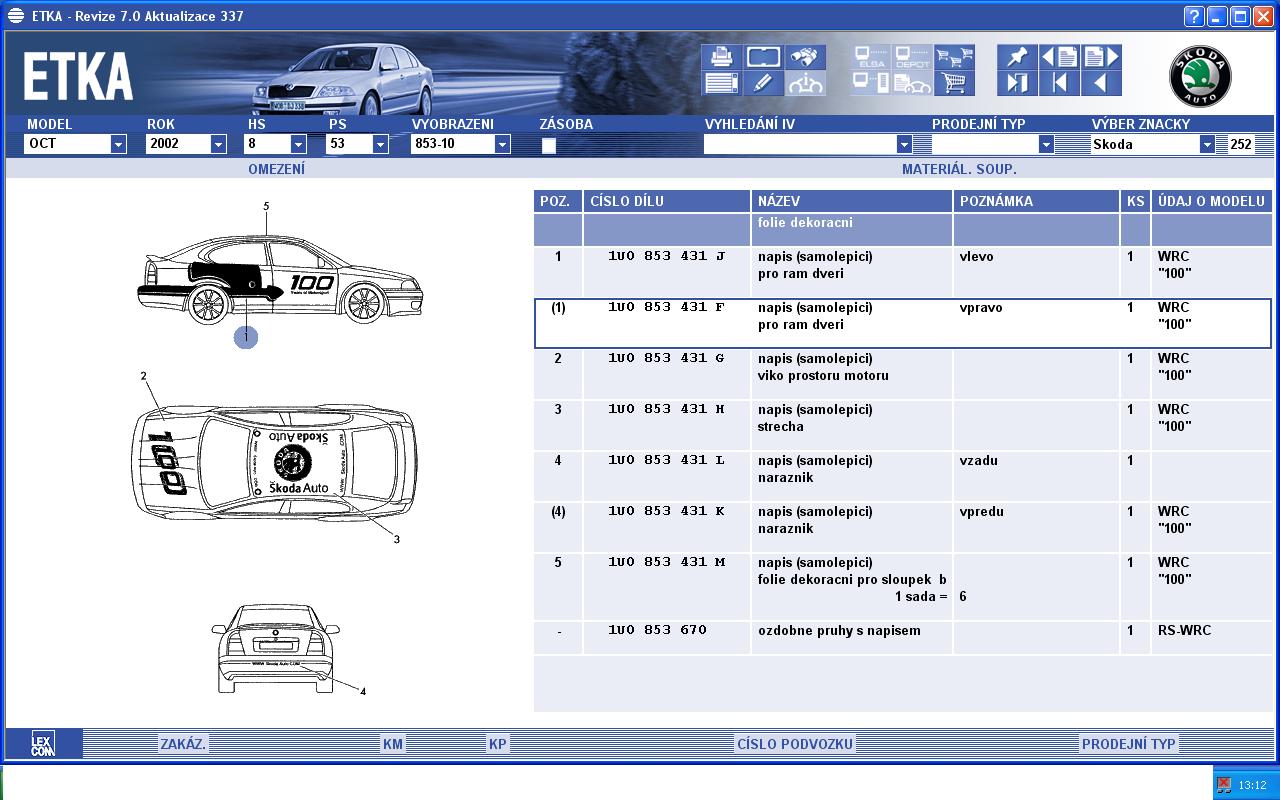
Task: Expand the MODEL dropdown
Action: 118,144
